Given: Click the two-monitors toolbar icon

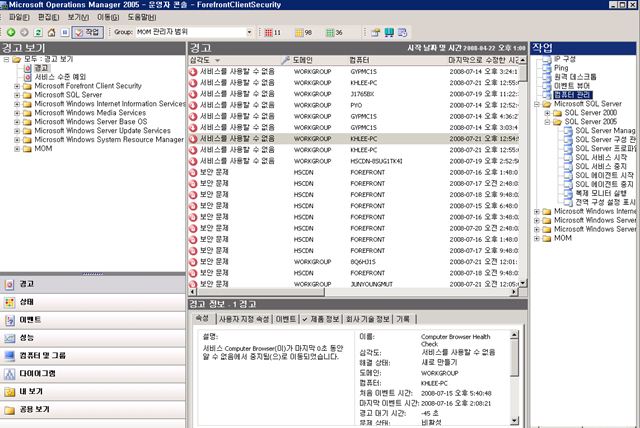Looking at the screenshot, I should [389, 32].
